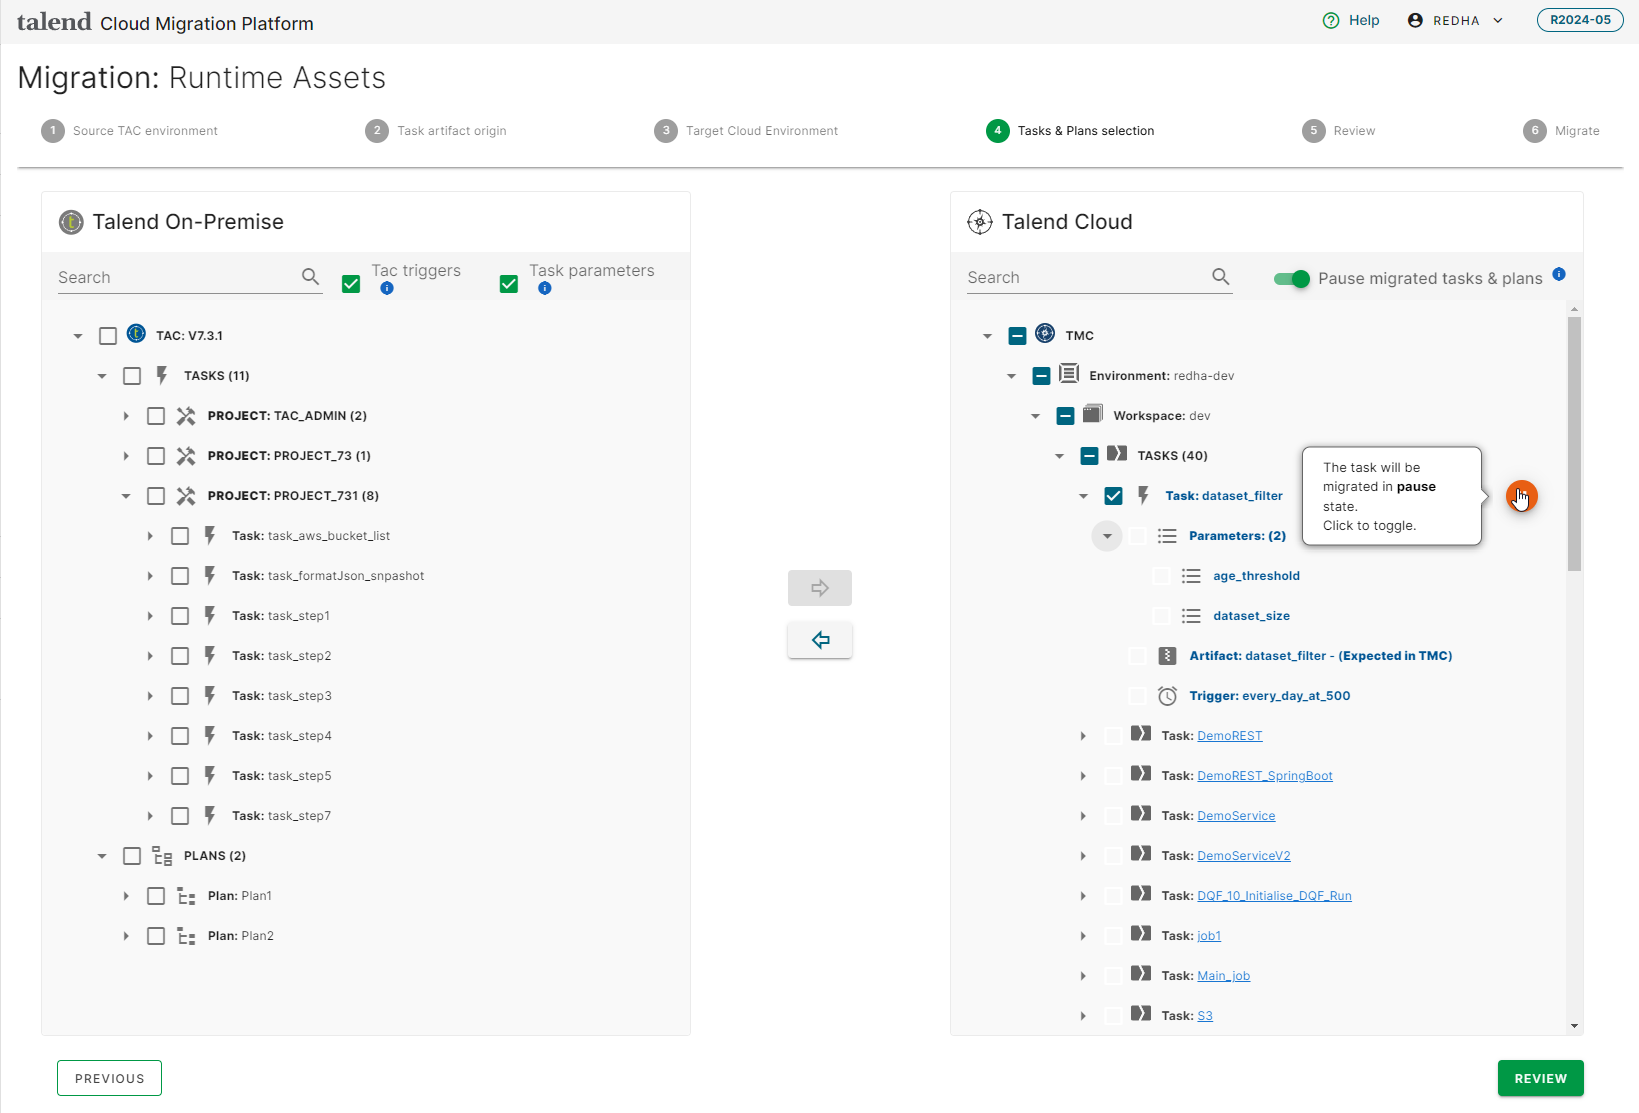The image size is (1639, 1113).
Task: Click the TASKS (40) cloud tasks icon
Action: coord(1117,454)
